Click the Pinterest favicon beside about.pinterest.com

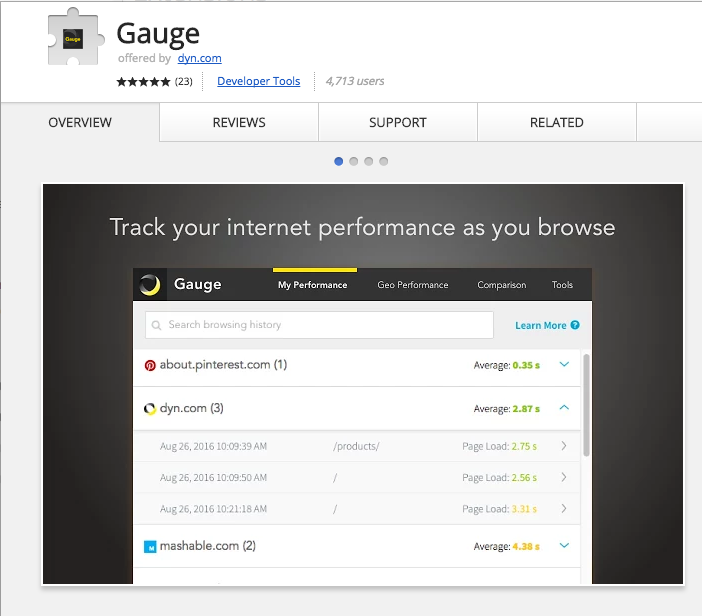(x=150, y=365)
